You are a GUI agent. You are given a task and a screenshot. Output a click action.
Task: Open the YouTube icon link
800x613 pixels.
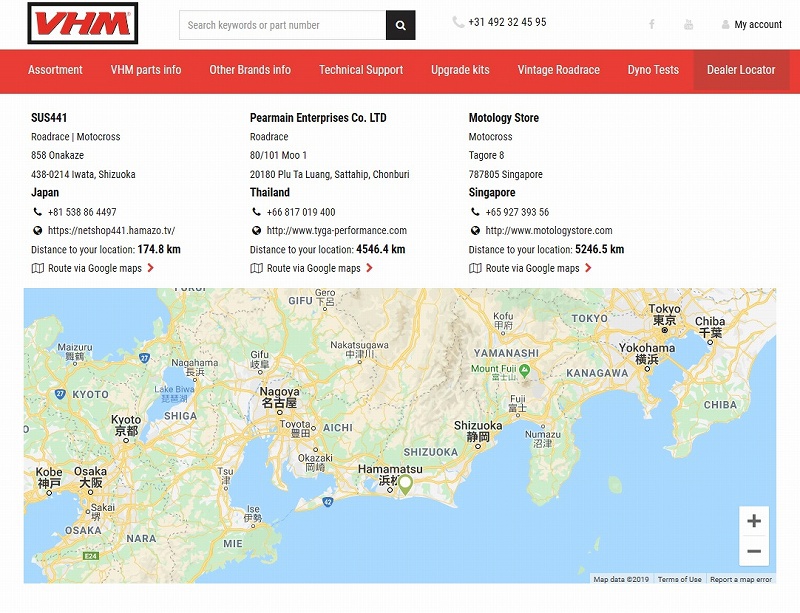click(688, 24)
